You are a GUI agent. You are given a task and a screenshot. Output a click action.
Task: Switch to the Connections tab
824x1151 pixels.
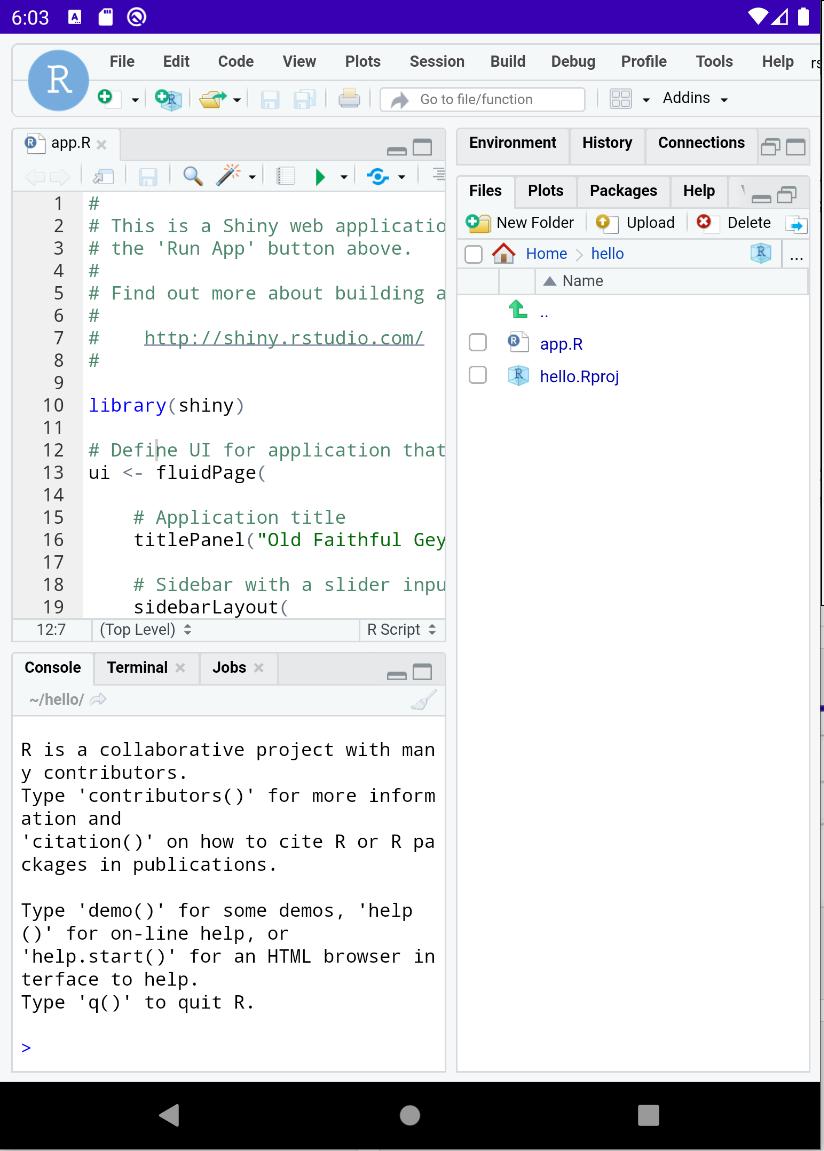(x=701, y=142)
